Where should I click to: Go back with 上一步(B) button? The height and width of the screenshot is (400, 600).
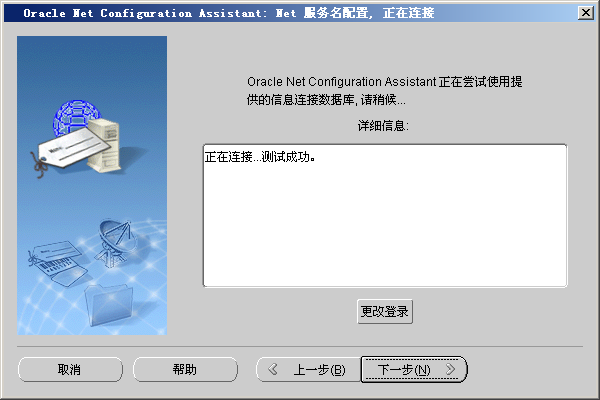pos(308,369)
